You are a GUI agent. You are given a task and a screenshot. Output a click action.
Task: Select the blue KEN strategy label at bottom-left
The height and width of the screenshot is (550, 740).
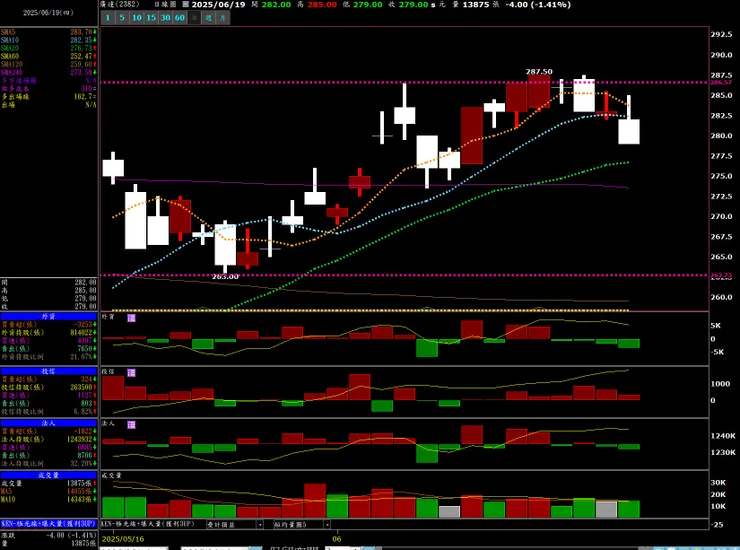coord(49,524)
